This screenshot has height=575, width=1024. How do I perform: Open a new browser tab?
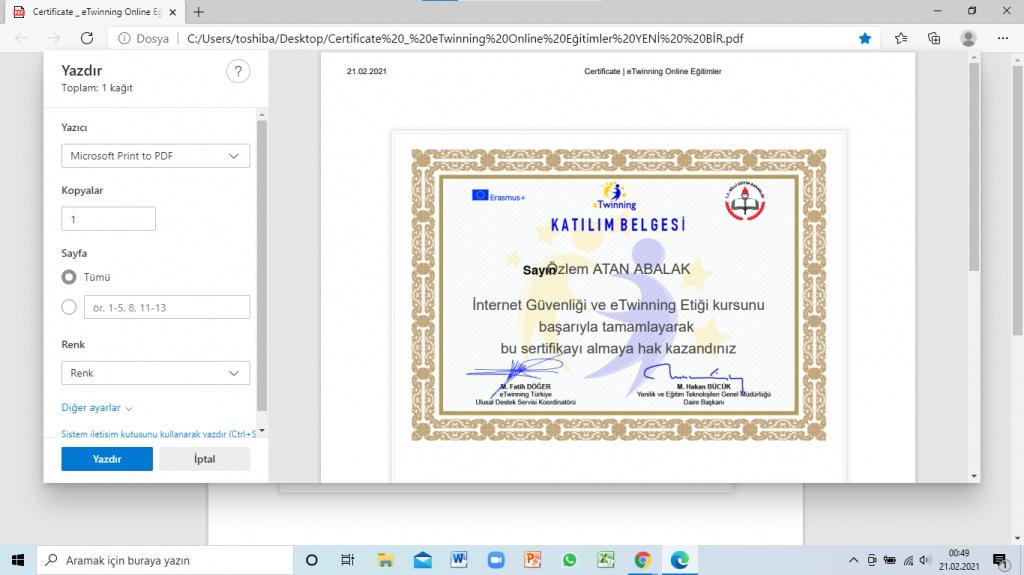click(198, 12)
